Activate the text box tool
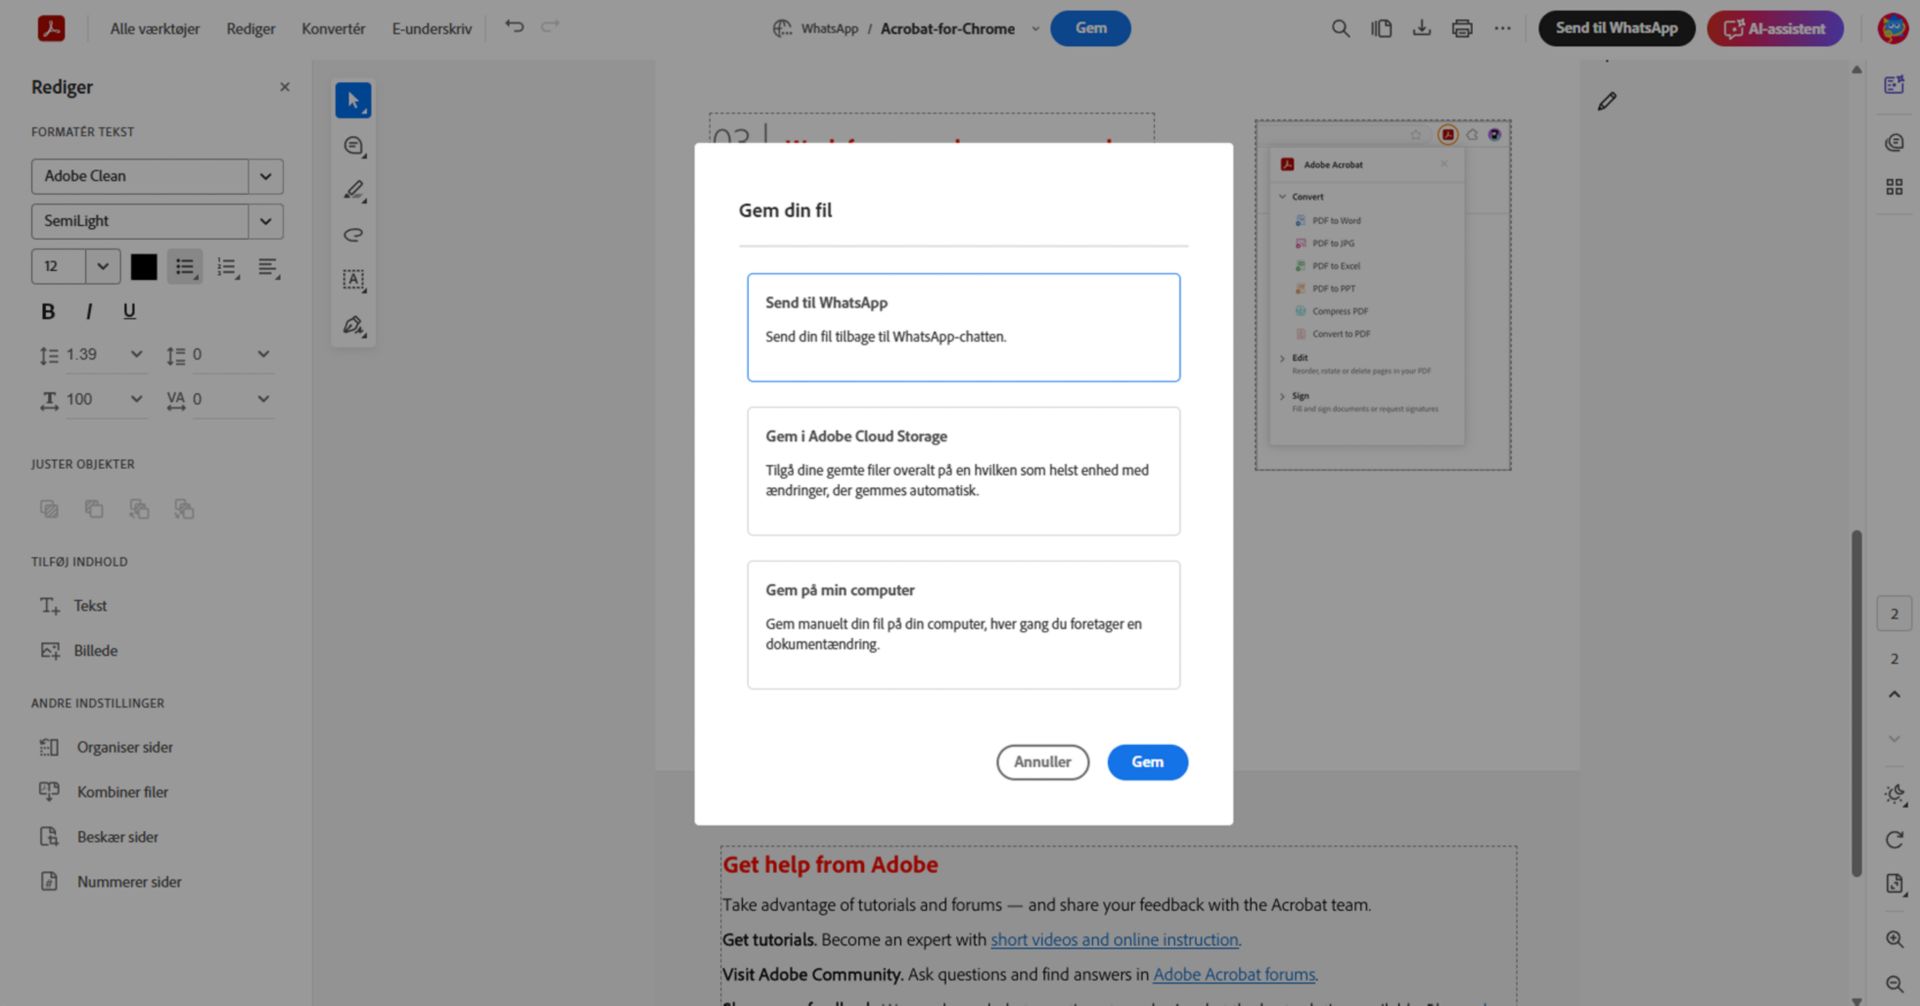The height and width of the screenshot is (1006, 1920). [x=353, y=280]
